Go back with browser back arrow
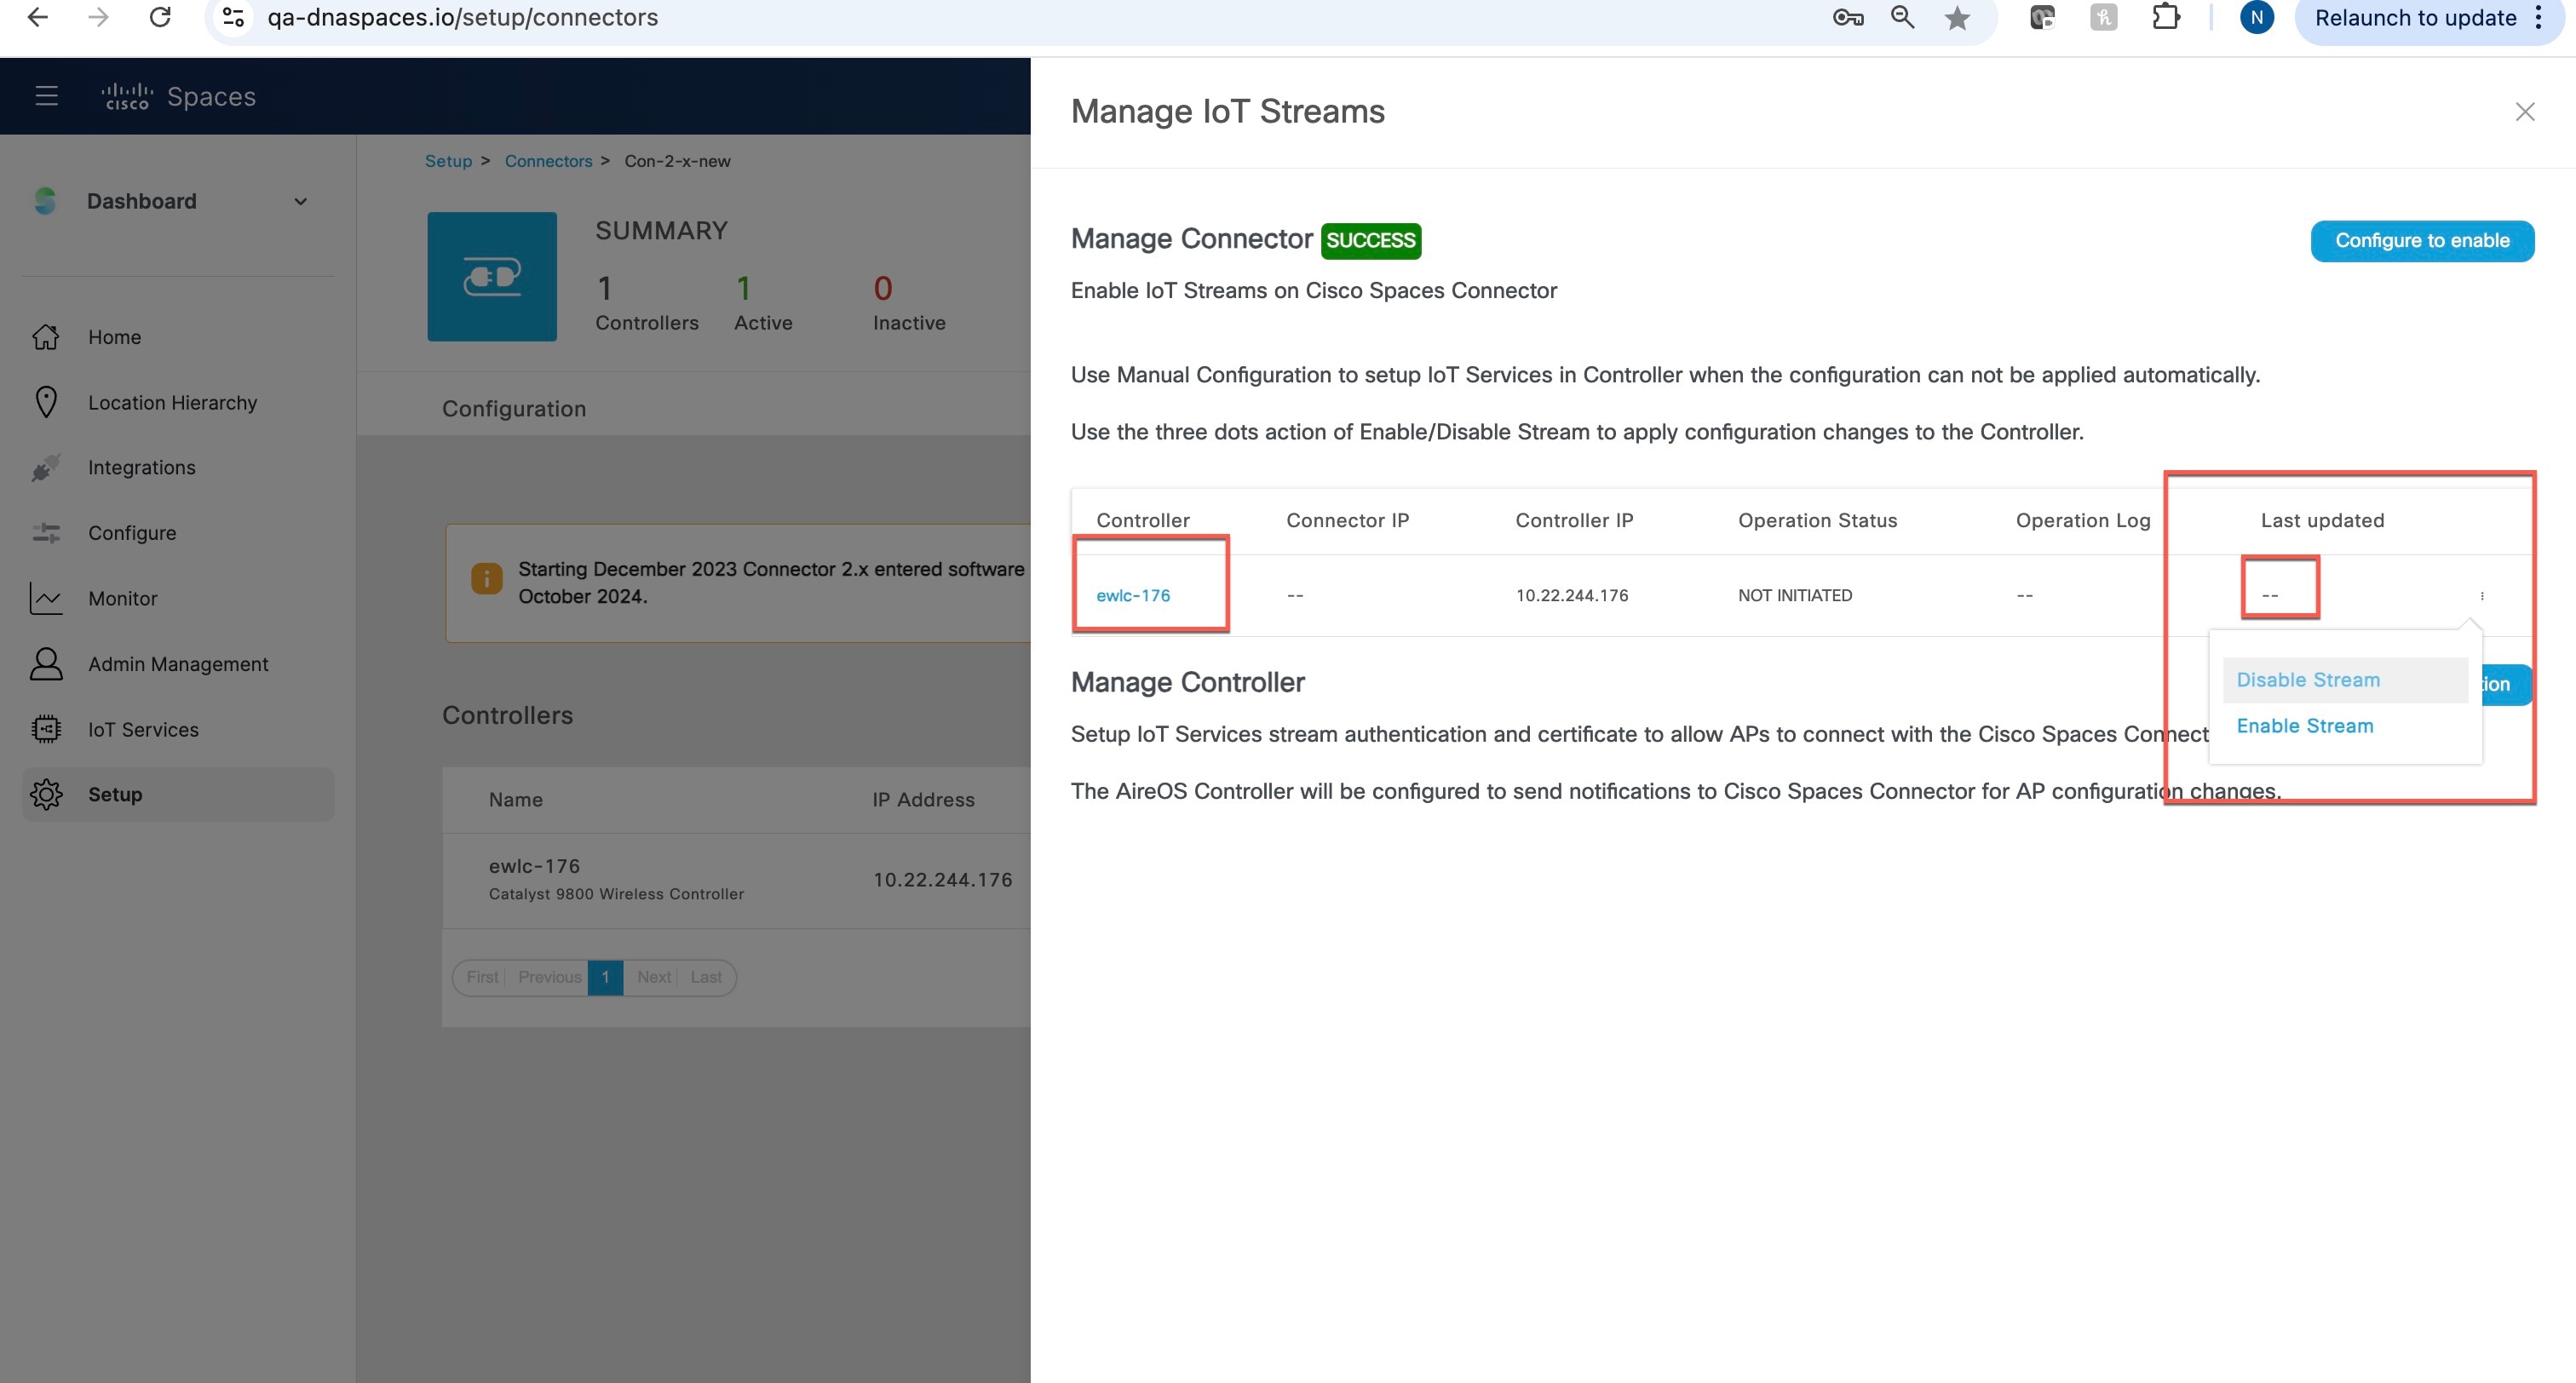This screenshot has height=1383, width=2576. click(x=38, y=17)
